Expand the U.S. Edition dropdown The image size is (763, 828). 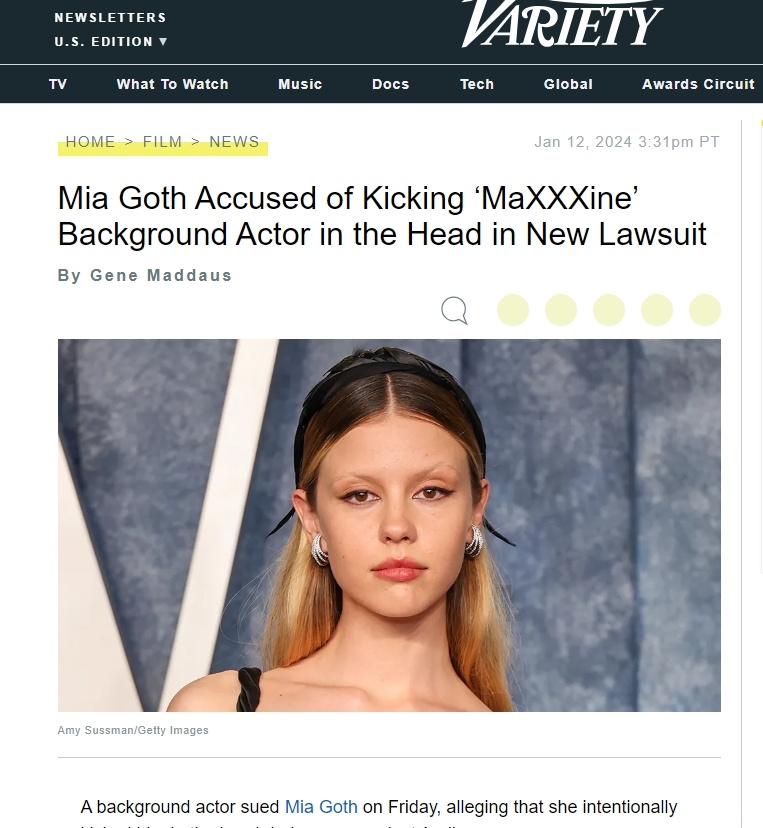point(111,42)
